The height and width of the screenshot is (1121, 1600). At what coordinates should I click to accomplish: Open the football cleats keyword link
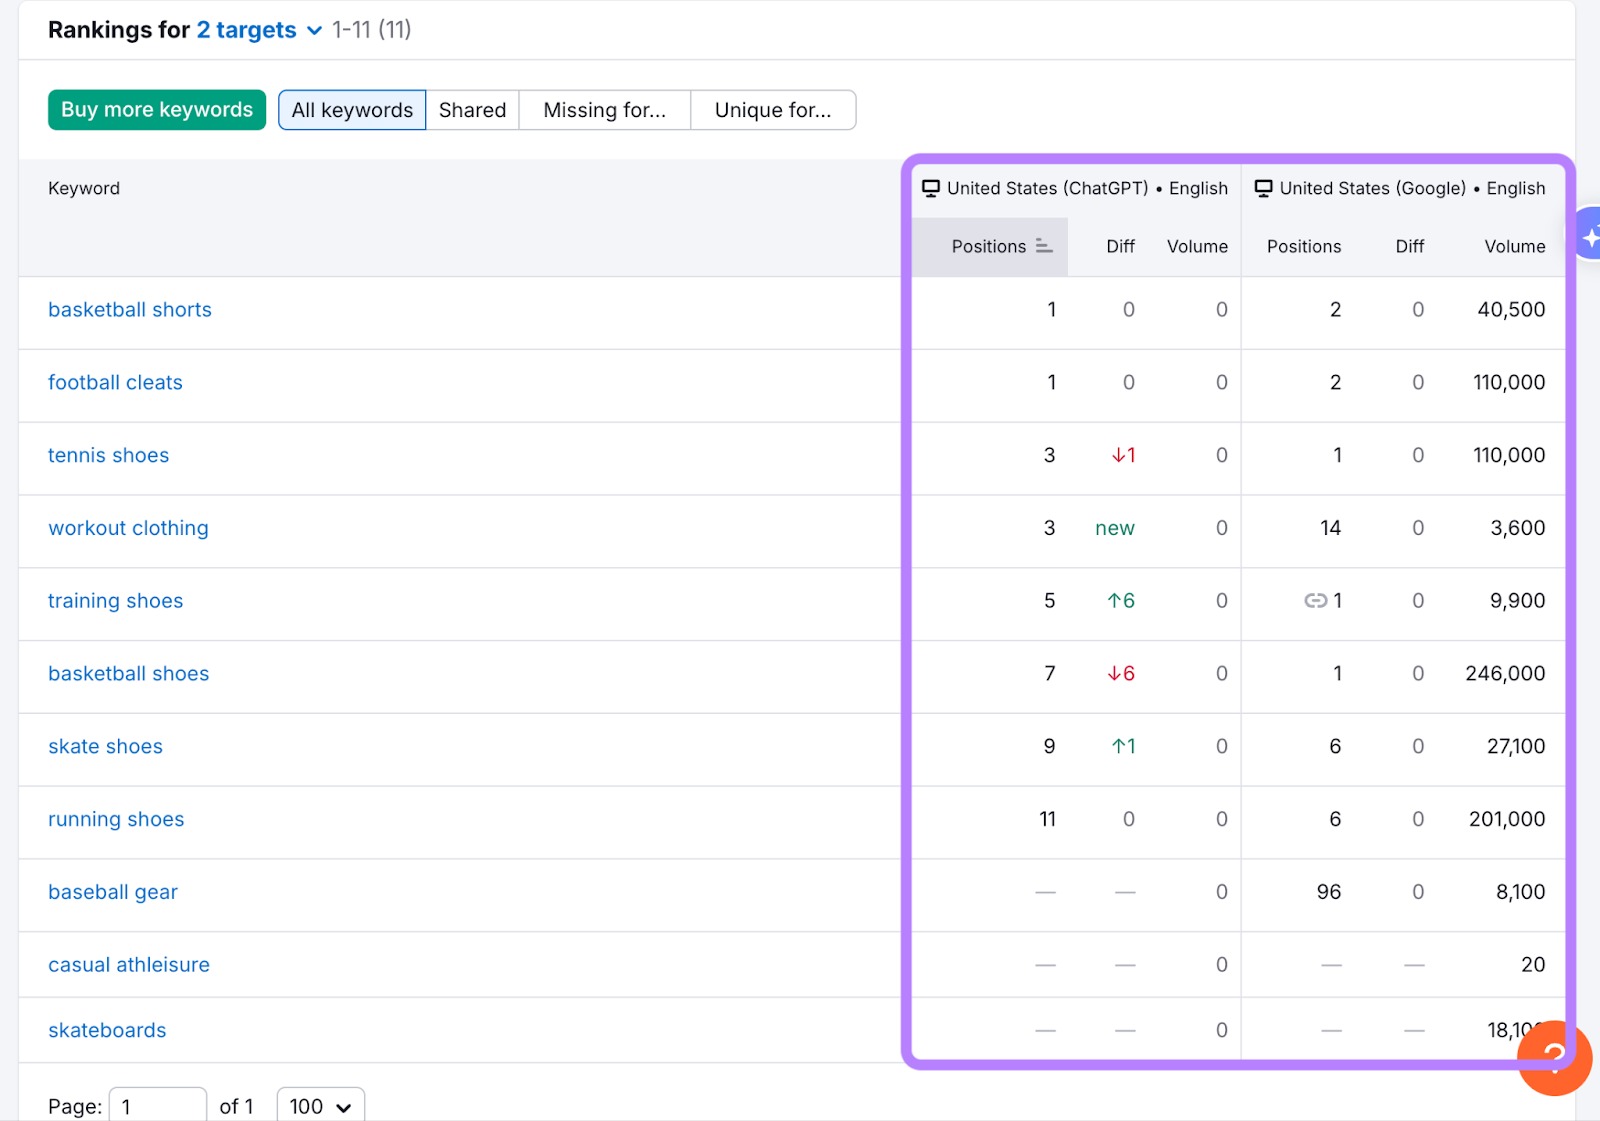tap(115, 383)
